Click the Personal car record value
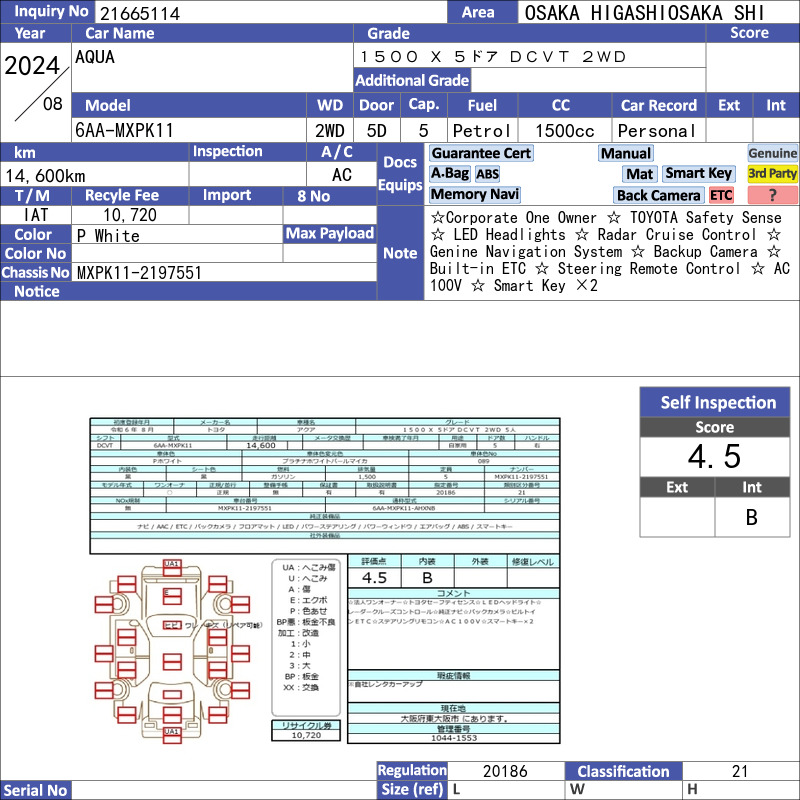This screenshot has height=800, width=800. click(657, 131)
